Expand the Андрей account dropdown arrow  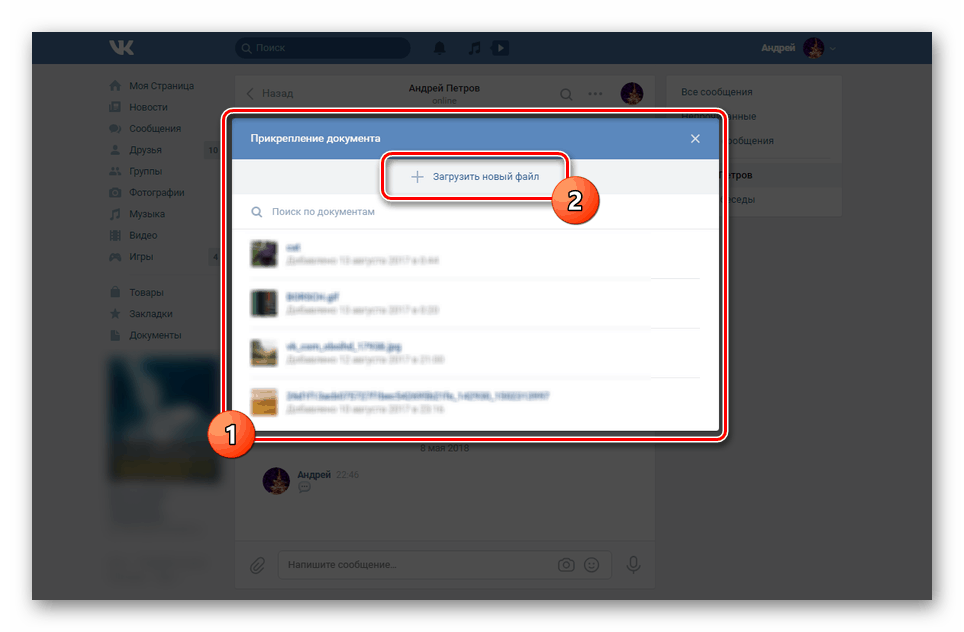click(x=832, y=49)
